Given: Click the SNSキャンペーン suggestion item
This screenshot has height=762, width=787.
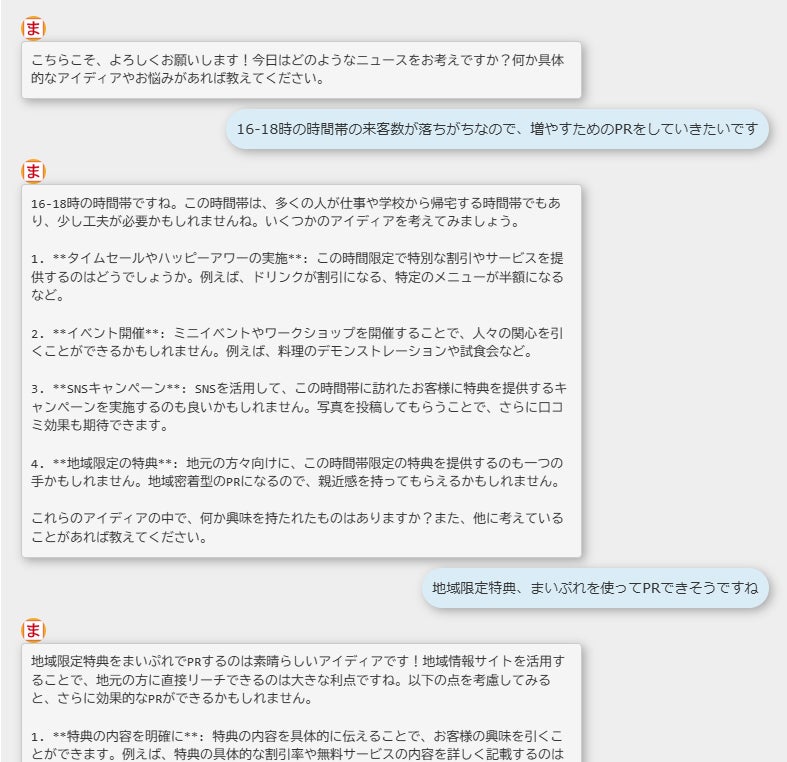Looking at the screenshot, I should (297, 407).
